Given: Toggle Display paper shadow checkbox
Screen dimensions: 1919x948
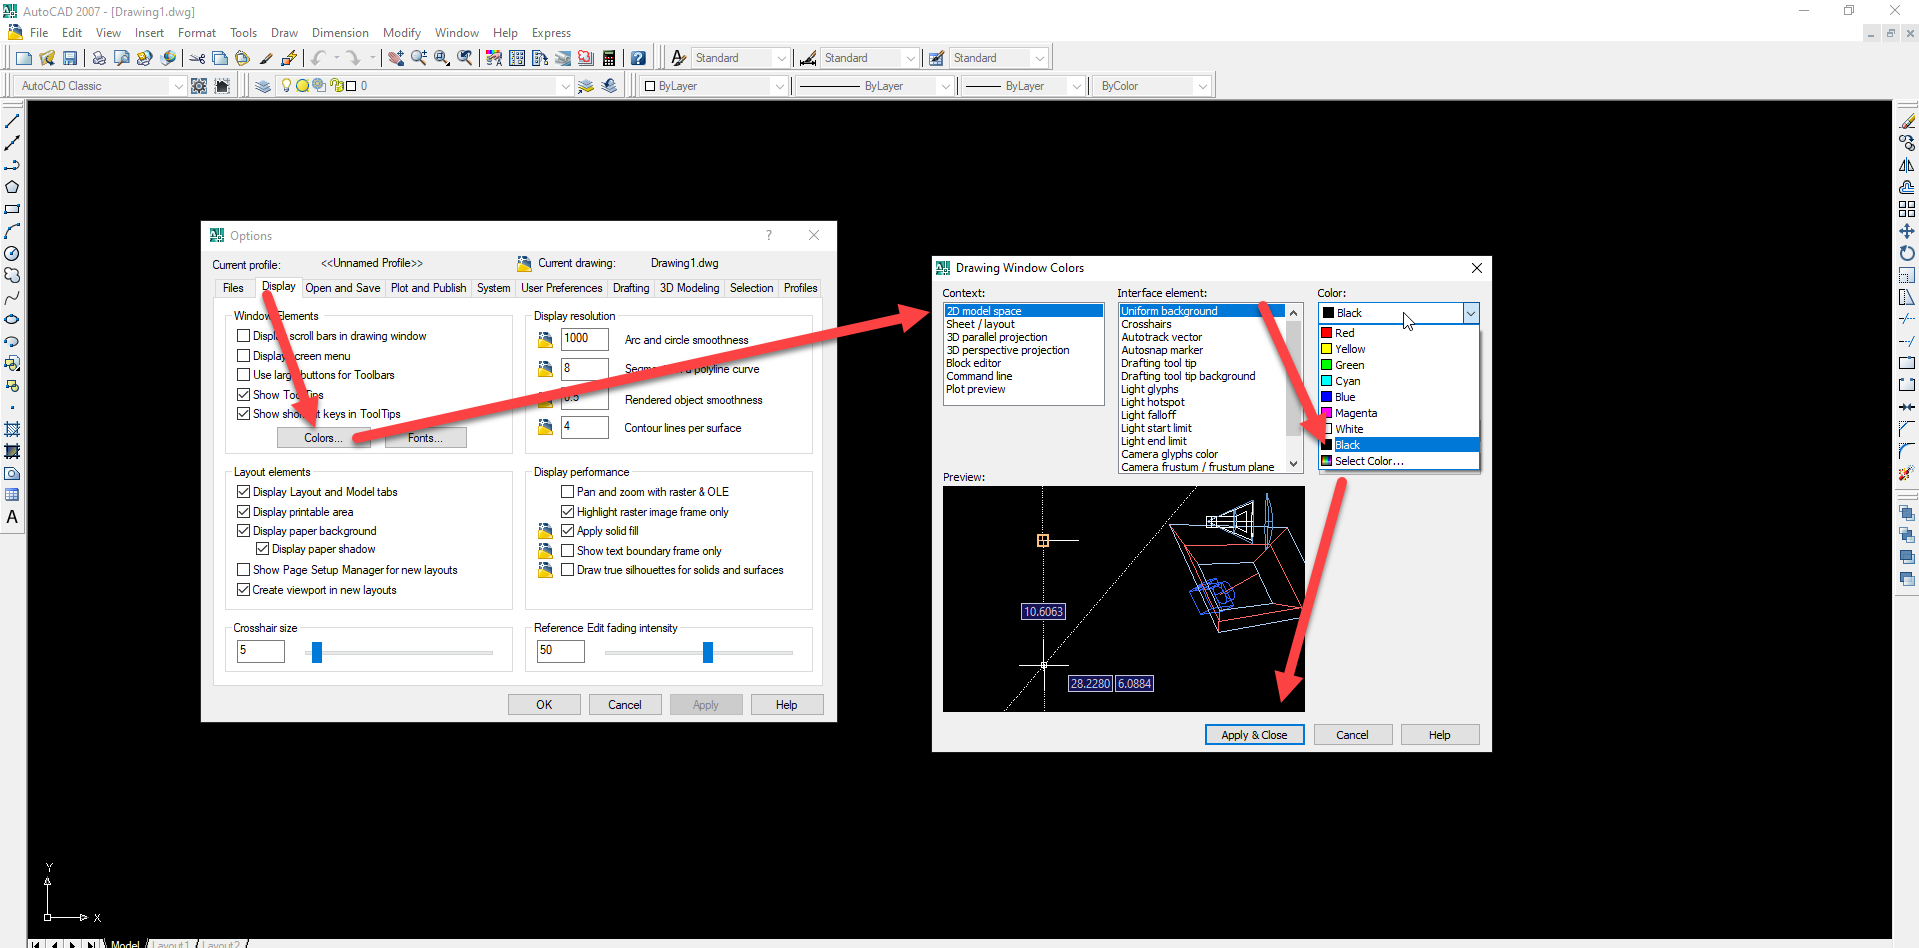Looking at the screenshot, I should click(262, 549).
